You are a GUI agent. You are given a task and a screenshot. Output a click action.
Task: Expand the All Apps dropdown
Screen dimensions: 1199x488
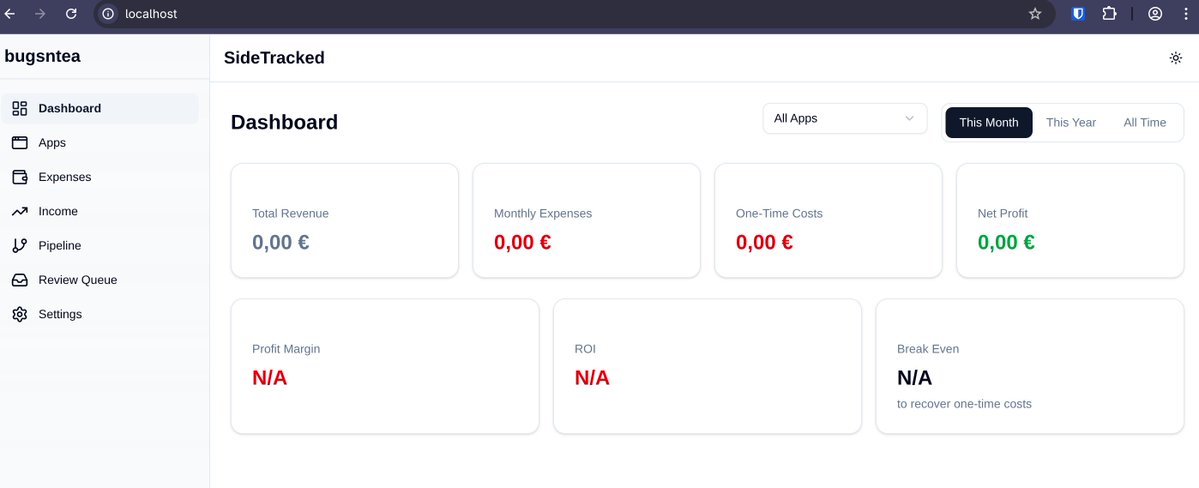tap(845, 119)
